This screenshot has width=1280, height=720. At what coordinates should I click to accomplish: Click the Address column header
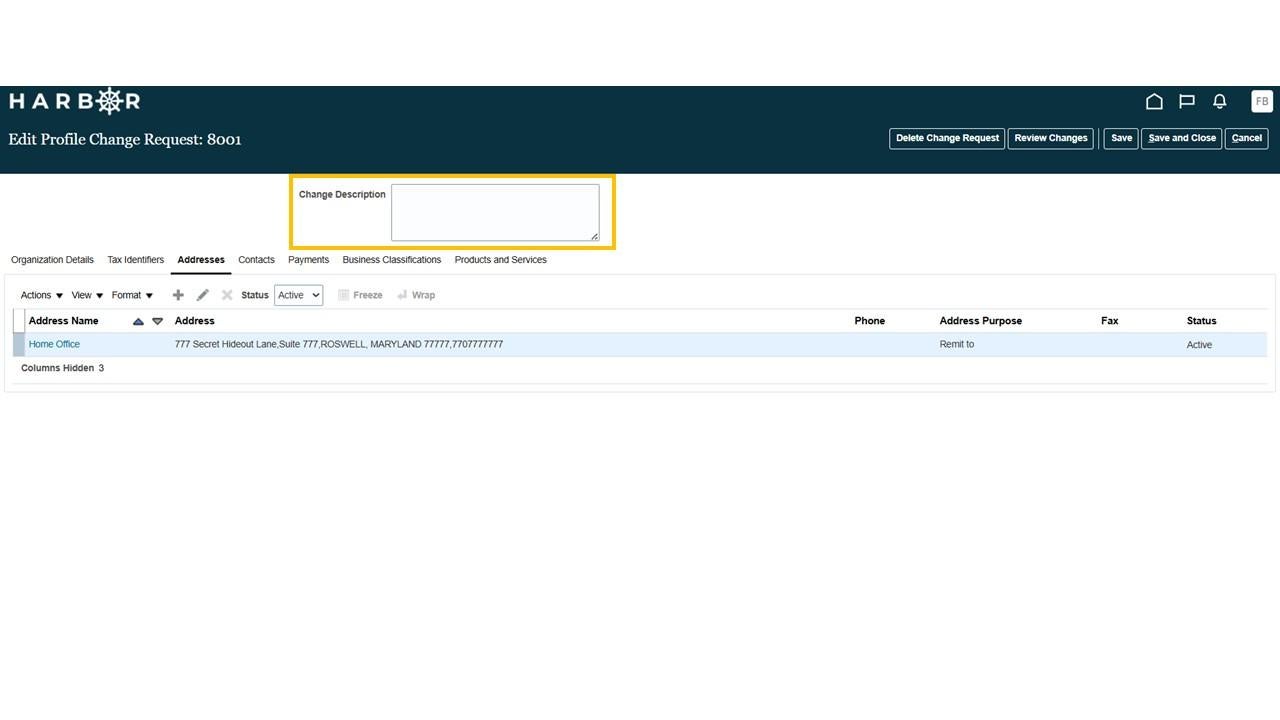[194, 321]
